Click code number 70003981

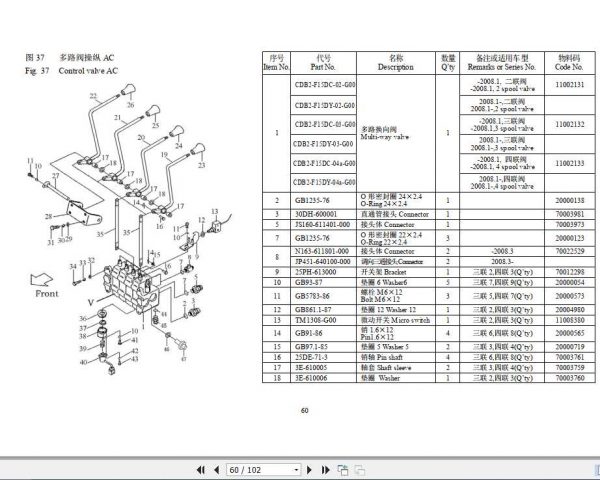(570, 214)
